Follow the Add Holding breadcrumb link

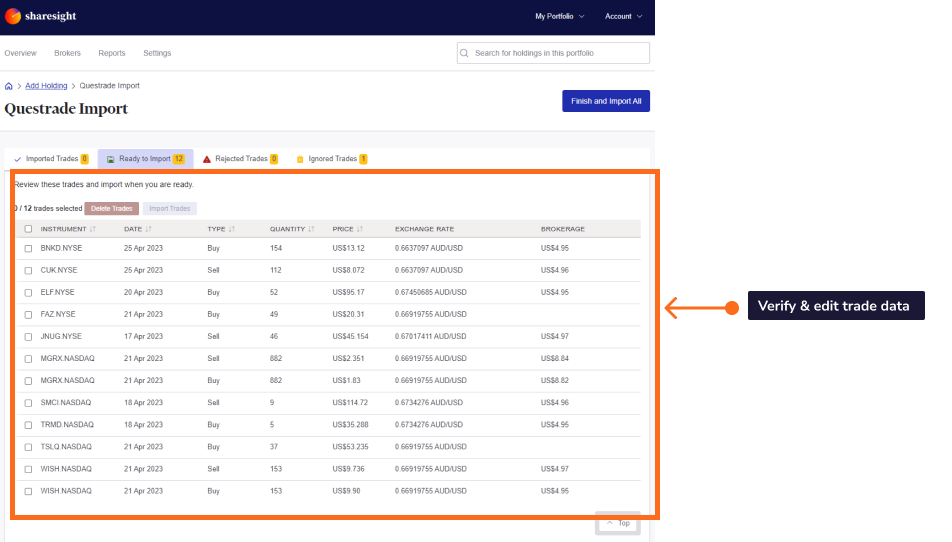point(46,86)
